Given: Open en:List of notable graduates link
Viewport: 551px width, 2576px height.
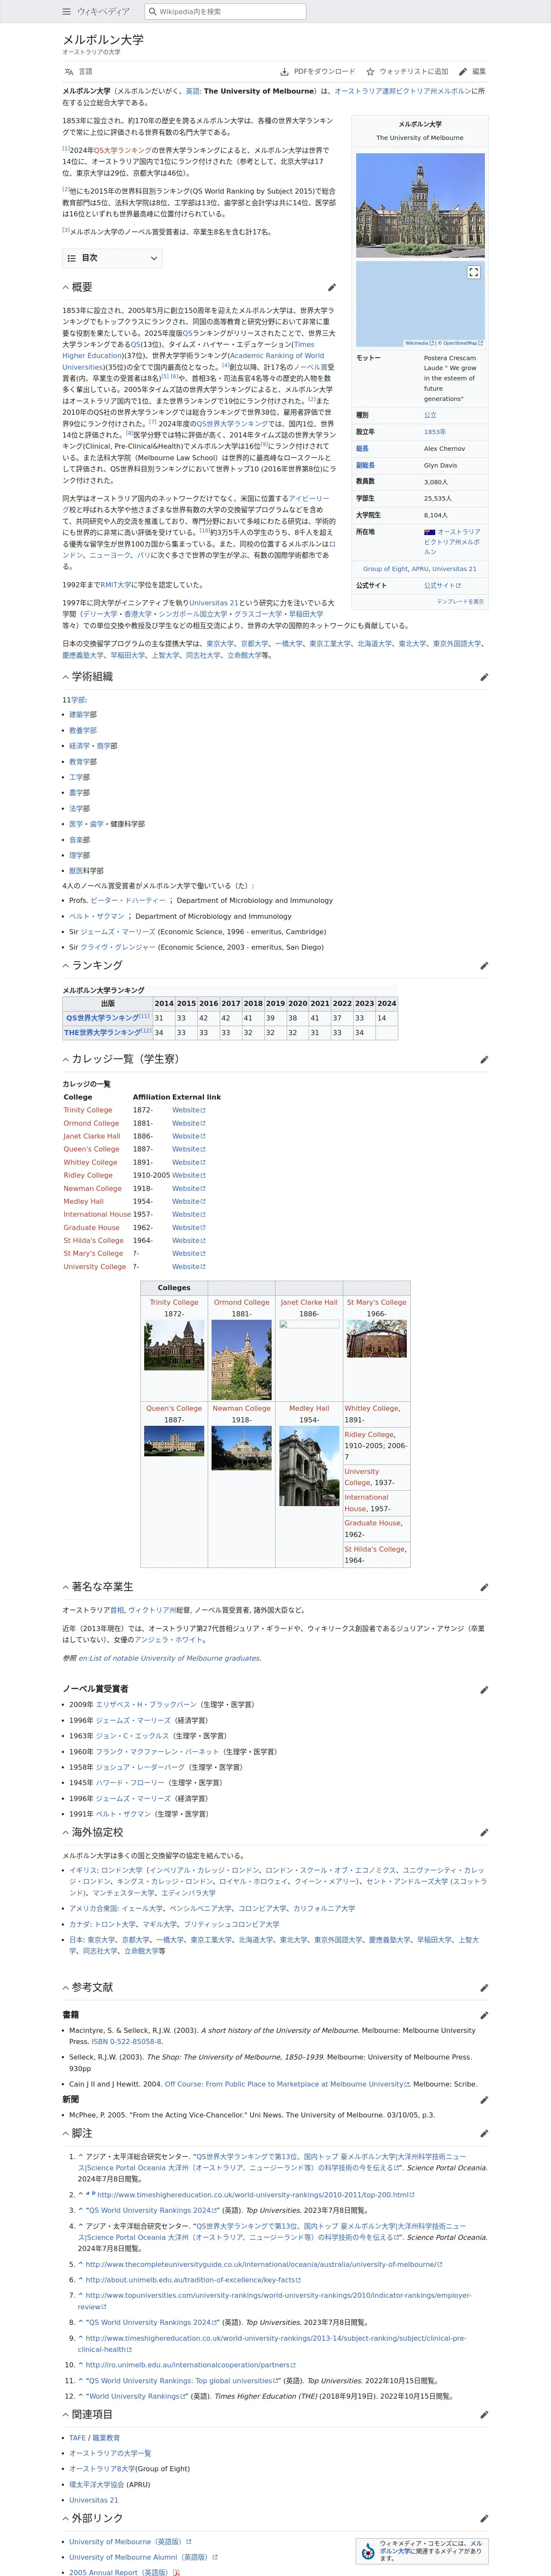Looking at the screenshot, I should click(x=170, y=1658).
